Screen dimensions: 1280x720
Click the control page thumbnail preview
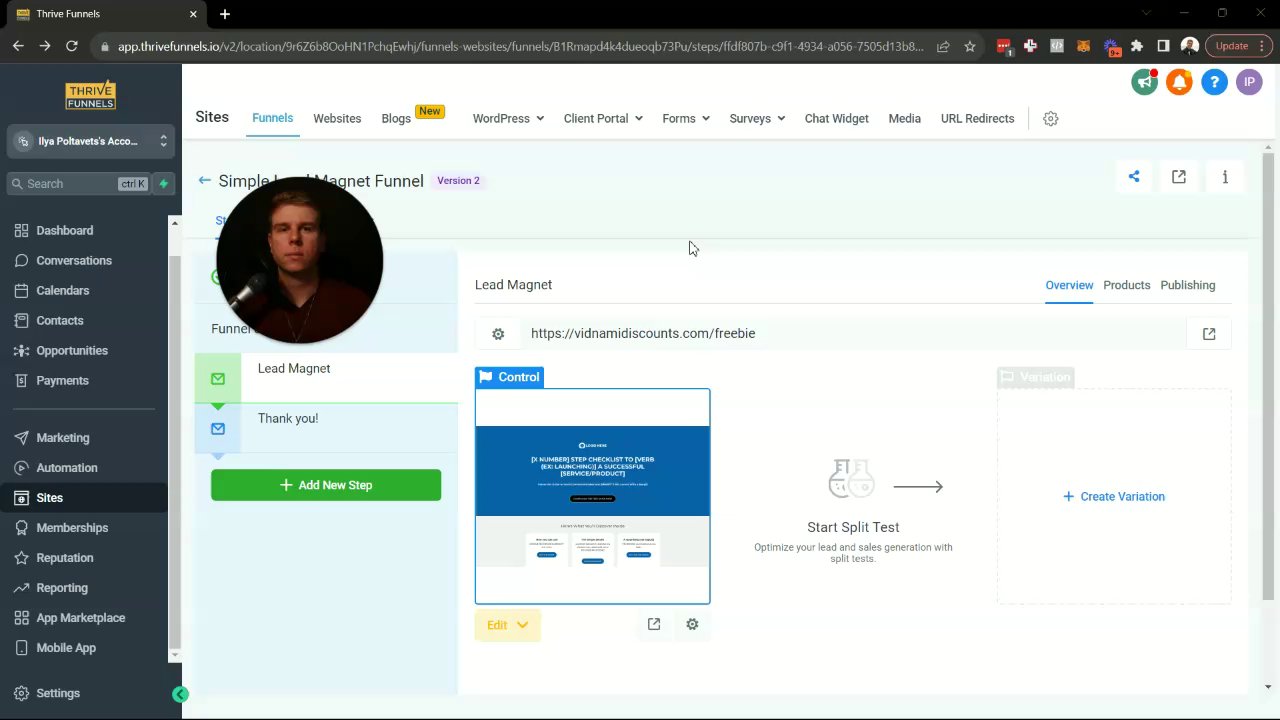pos(592,496)
